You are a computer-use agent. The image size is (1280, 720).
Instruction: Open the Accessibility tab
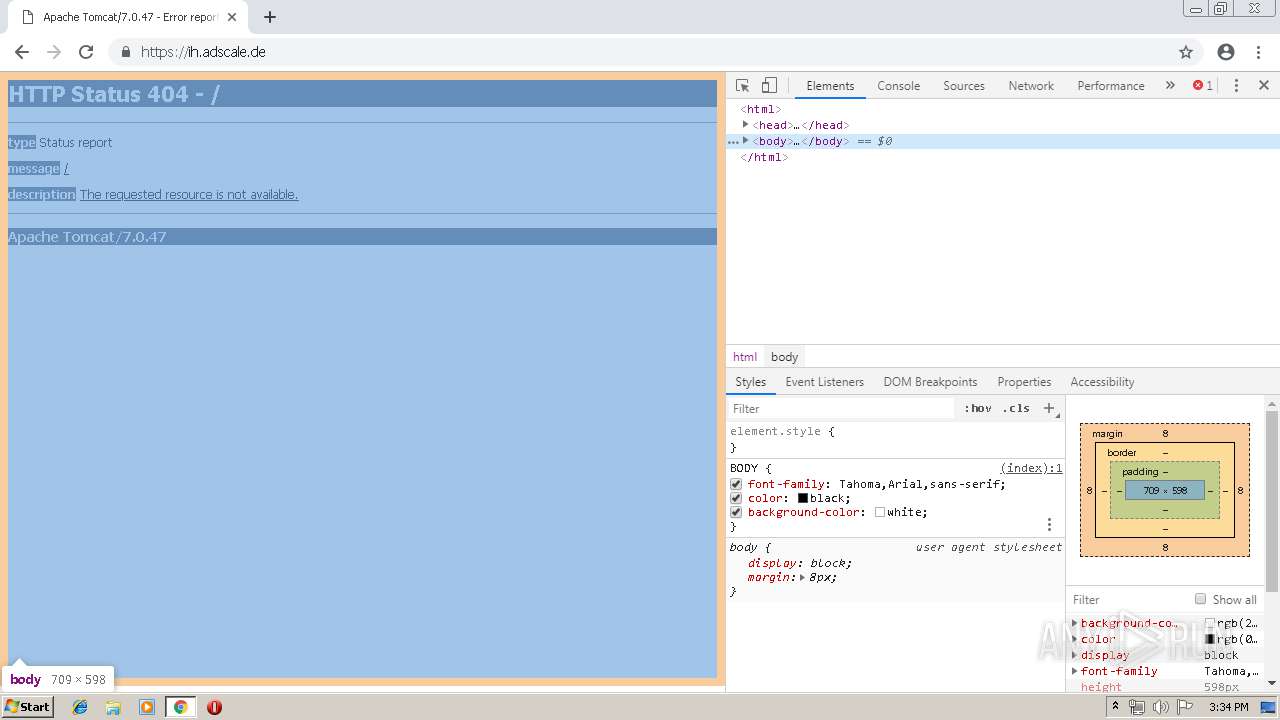pyautogui.click(x=1102, y=382)
